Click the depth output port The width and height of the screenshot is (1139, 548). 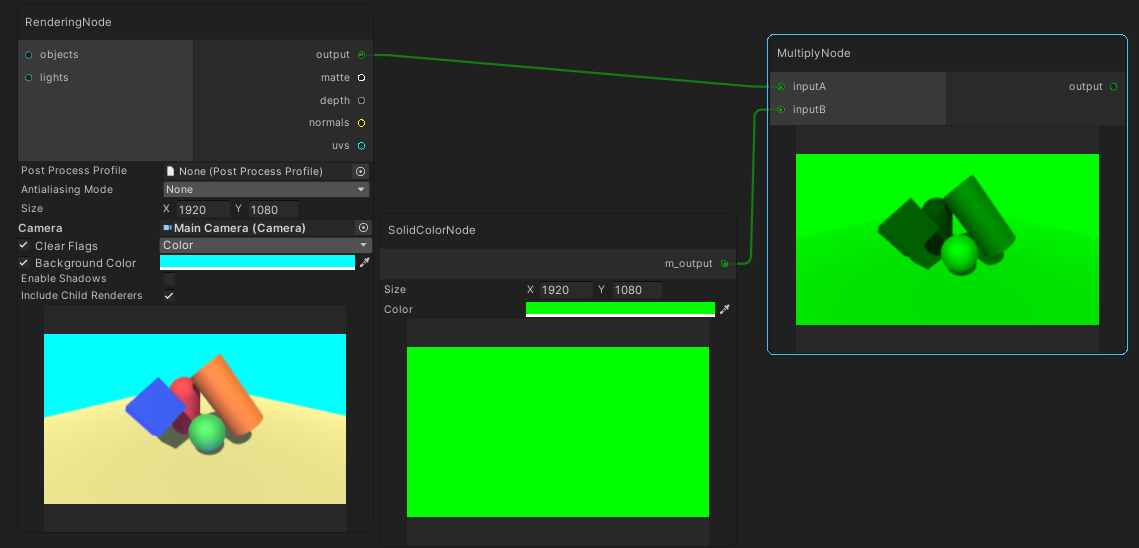click(x=361, y=100)
